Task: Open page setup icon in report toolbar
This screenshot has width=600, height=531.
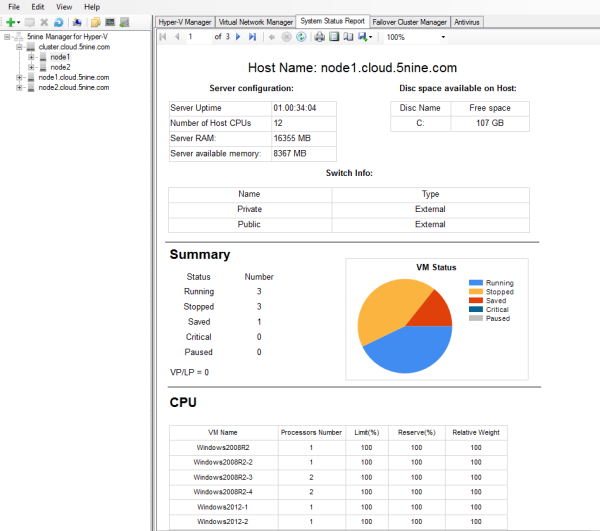Action: click(348, 37)
